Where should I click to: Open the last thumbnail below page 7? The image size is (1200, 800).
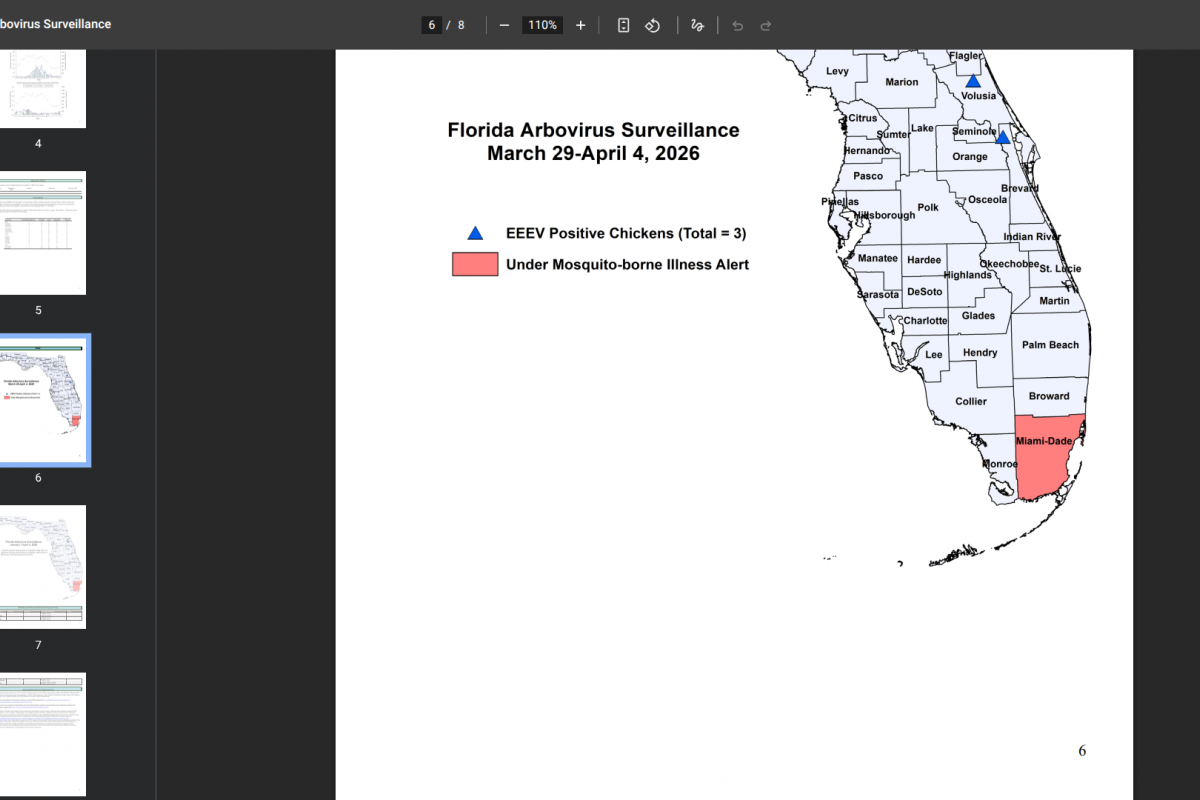tap(40, 734)
